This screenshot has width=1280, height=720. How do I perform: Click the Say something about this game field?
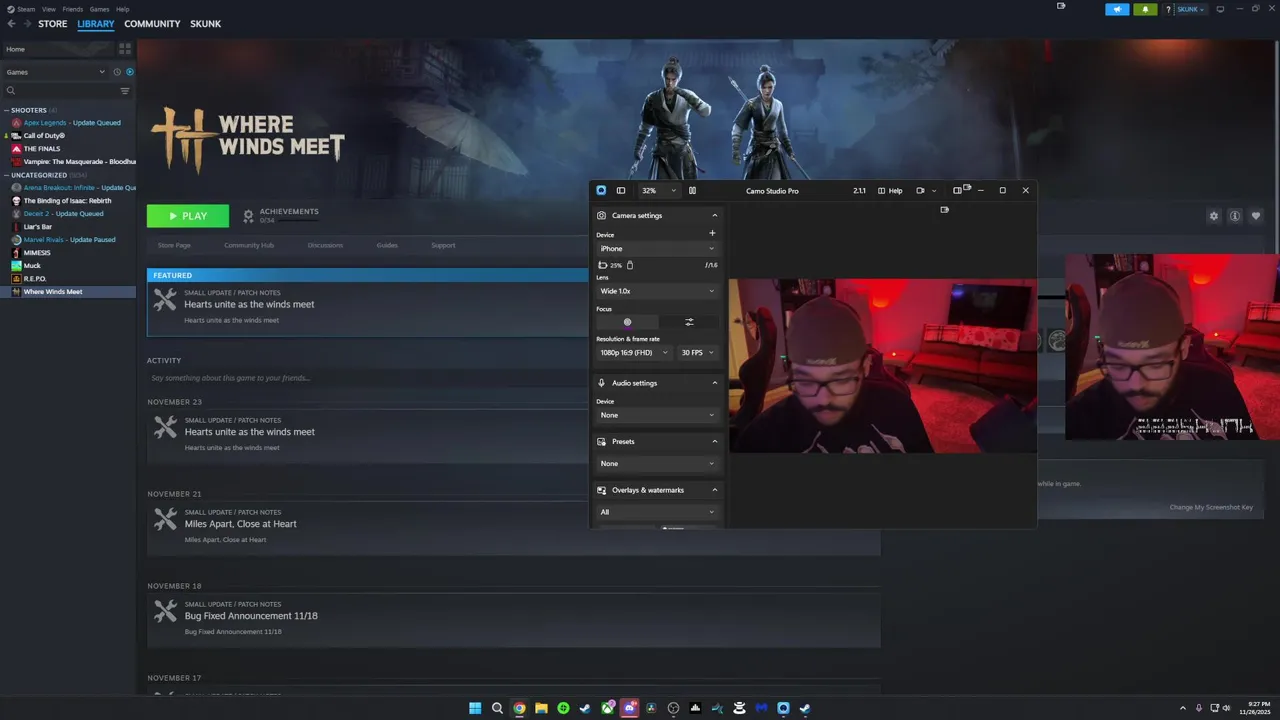(x=368, y=378)
